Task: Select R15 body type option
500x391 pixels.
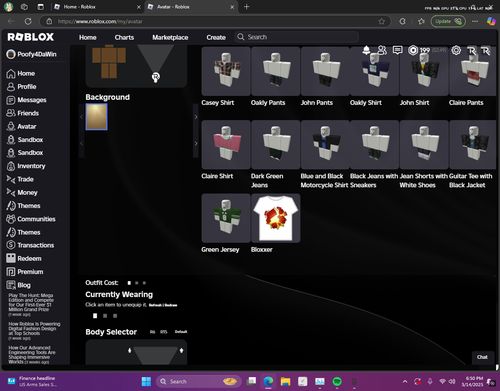Action: 163,332
